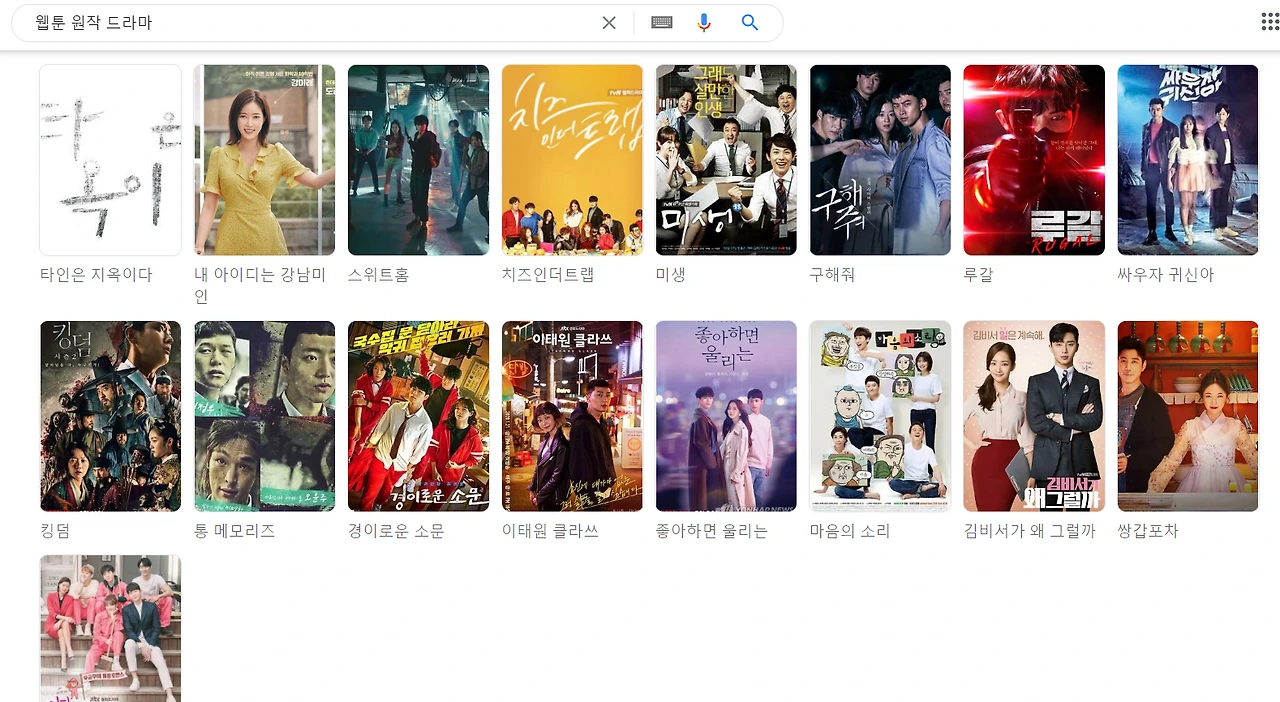This screenshot has height=702, width=1280.
Task: Open the 내 아이디는 강남미인 poster
Action: click(264, 160)
